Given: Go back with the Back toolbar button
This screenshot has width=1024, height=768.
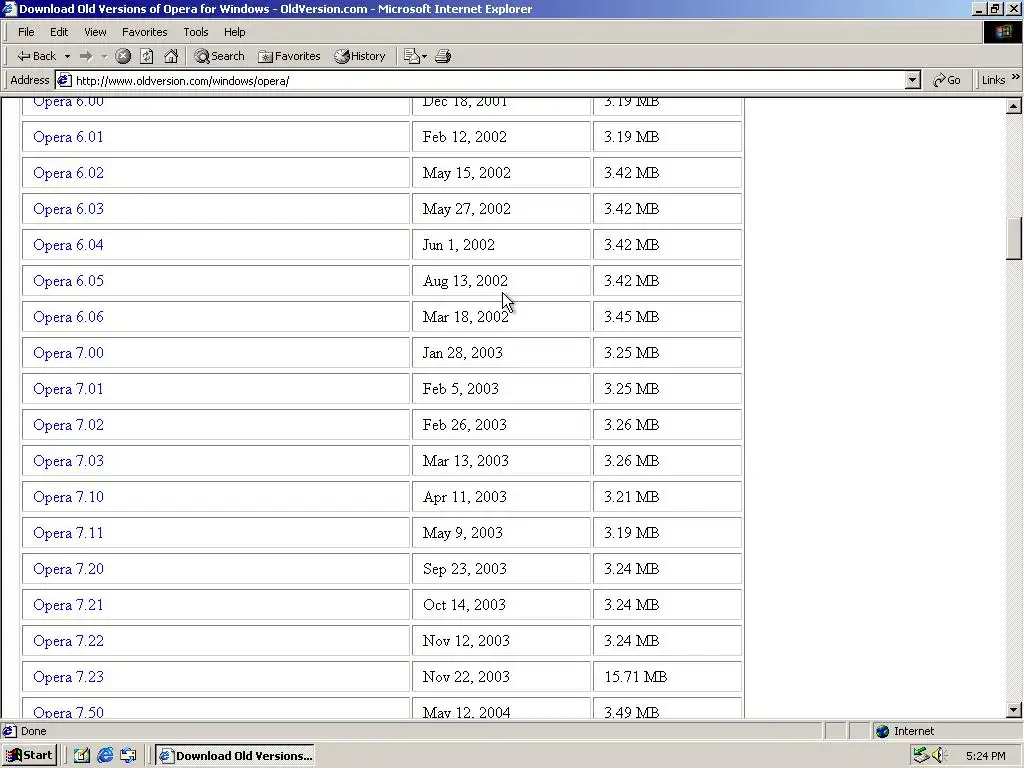Looking at the screenshot, I should 37,56.
